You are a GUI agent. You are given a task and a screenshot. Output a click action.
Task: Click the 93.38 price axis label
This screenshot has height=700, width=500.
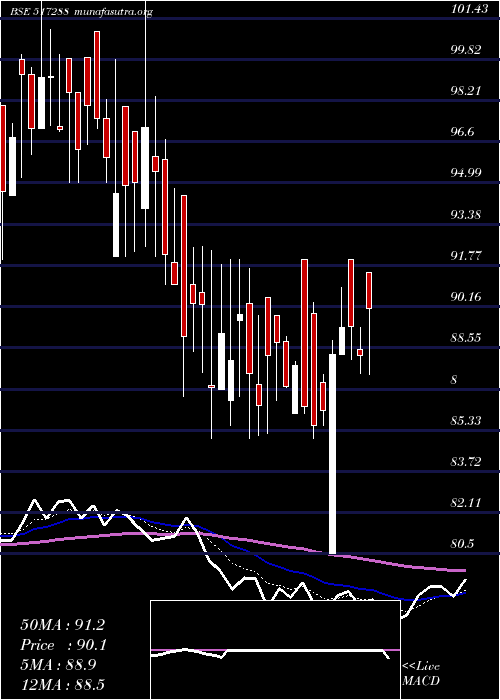click(468, 214)
